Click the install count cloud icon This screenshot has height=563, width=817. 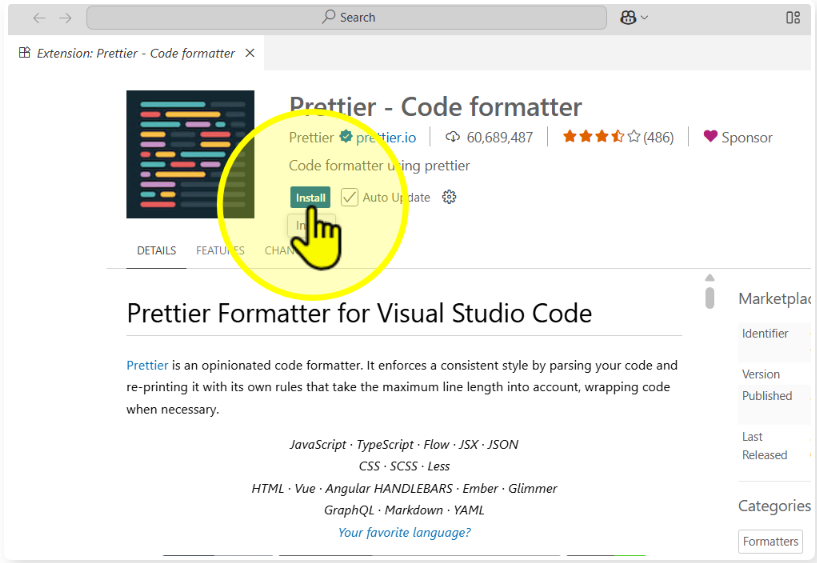tap(452, 137)
